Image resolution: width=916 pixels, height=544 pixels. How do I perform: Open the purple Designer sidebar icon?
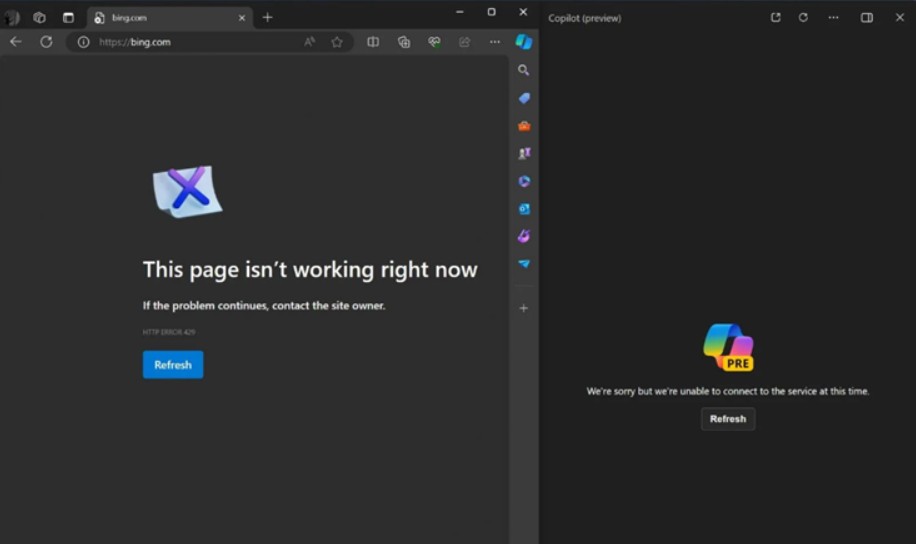(x=523, y=237)
